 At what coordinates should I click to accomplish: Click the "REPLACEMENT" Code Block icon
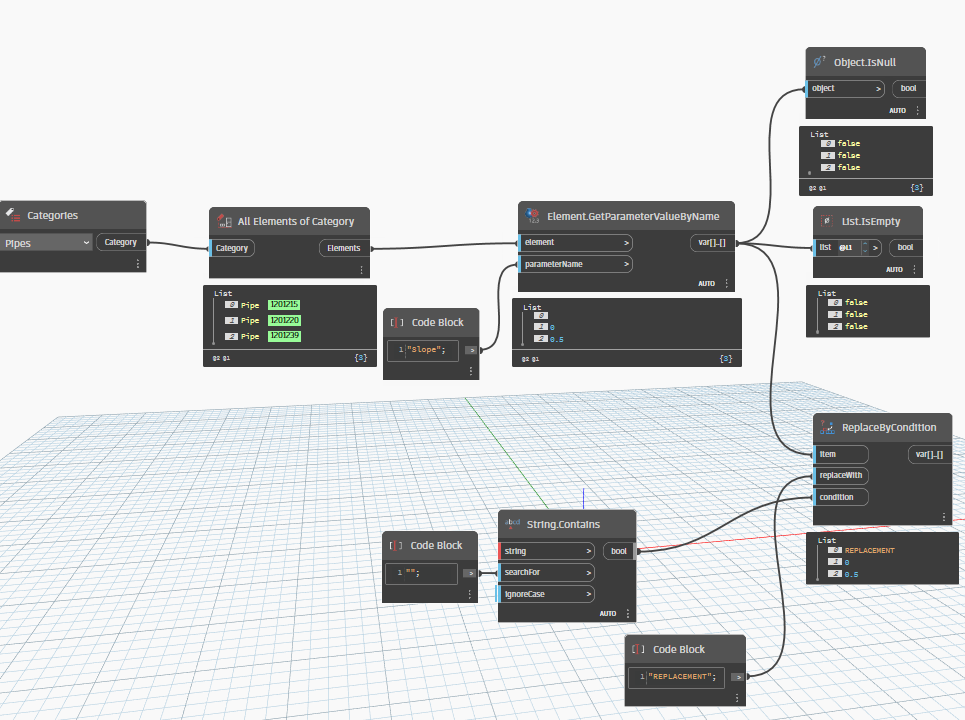pos(639,649)
